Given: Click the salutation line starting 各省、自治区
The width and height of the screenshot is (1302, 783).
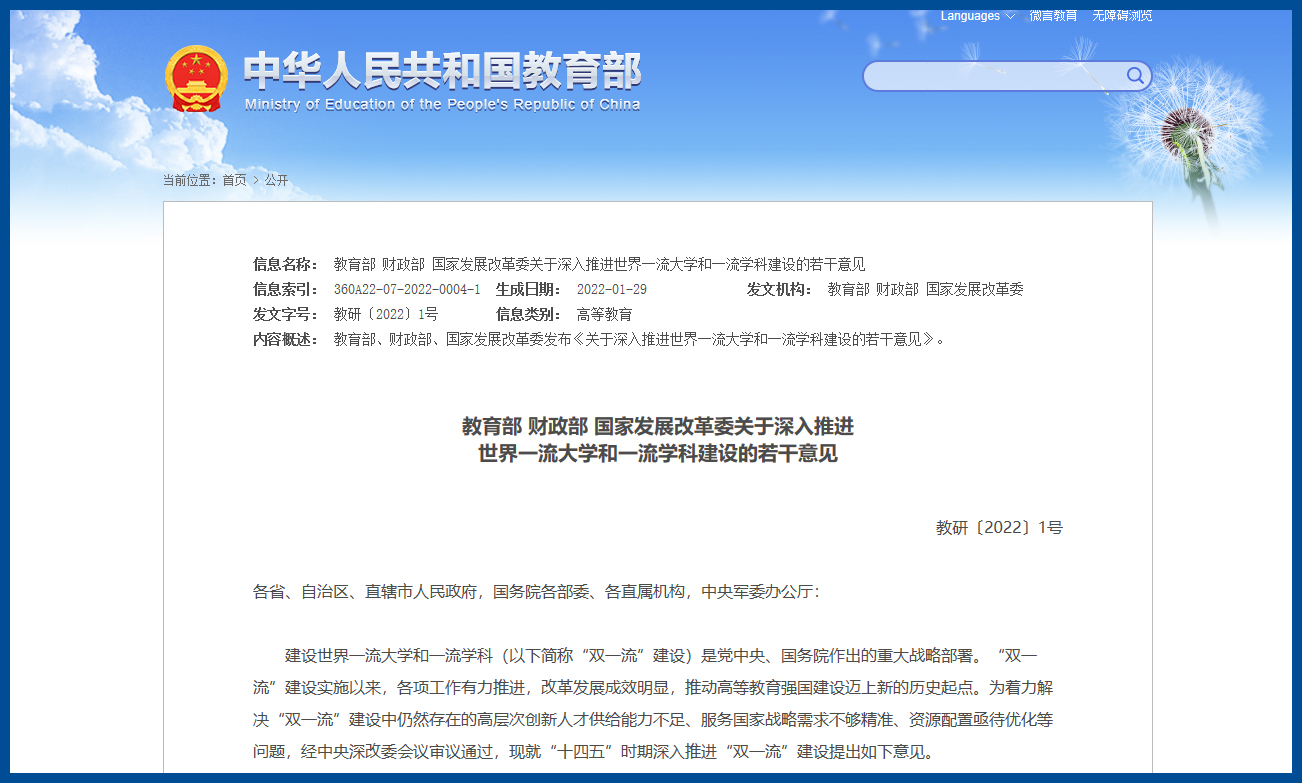Looking at the screenshot, I should point(536,592).
